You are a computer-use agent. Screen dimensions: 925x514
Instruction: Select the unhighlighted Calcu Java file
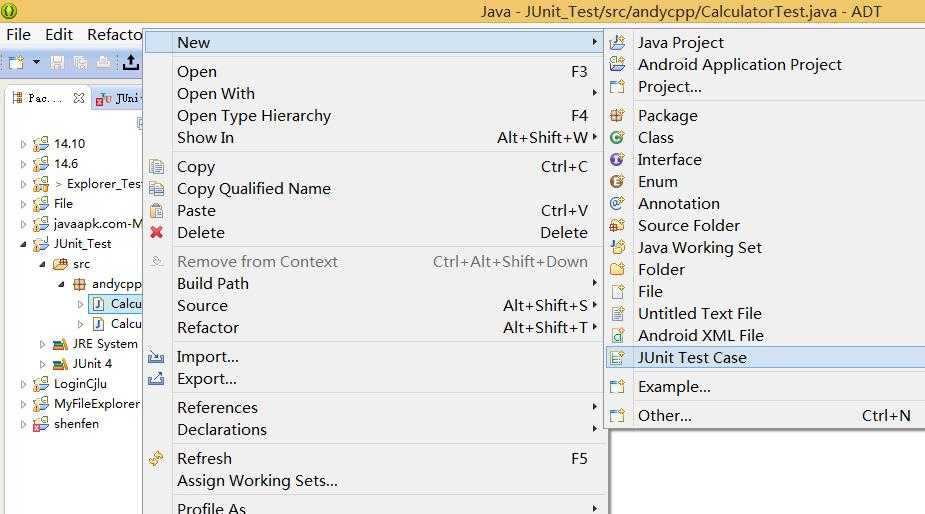117,324
